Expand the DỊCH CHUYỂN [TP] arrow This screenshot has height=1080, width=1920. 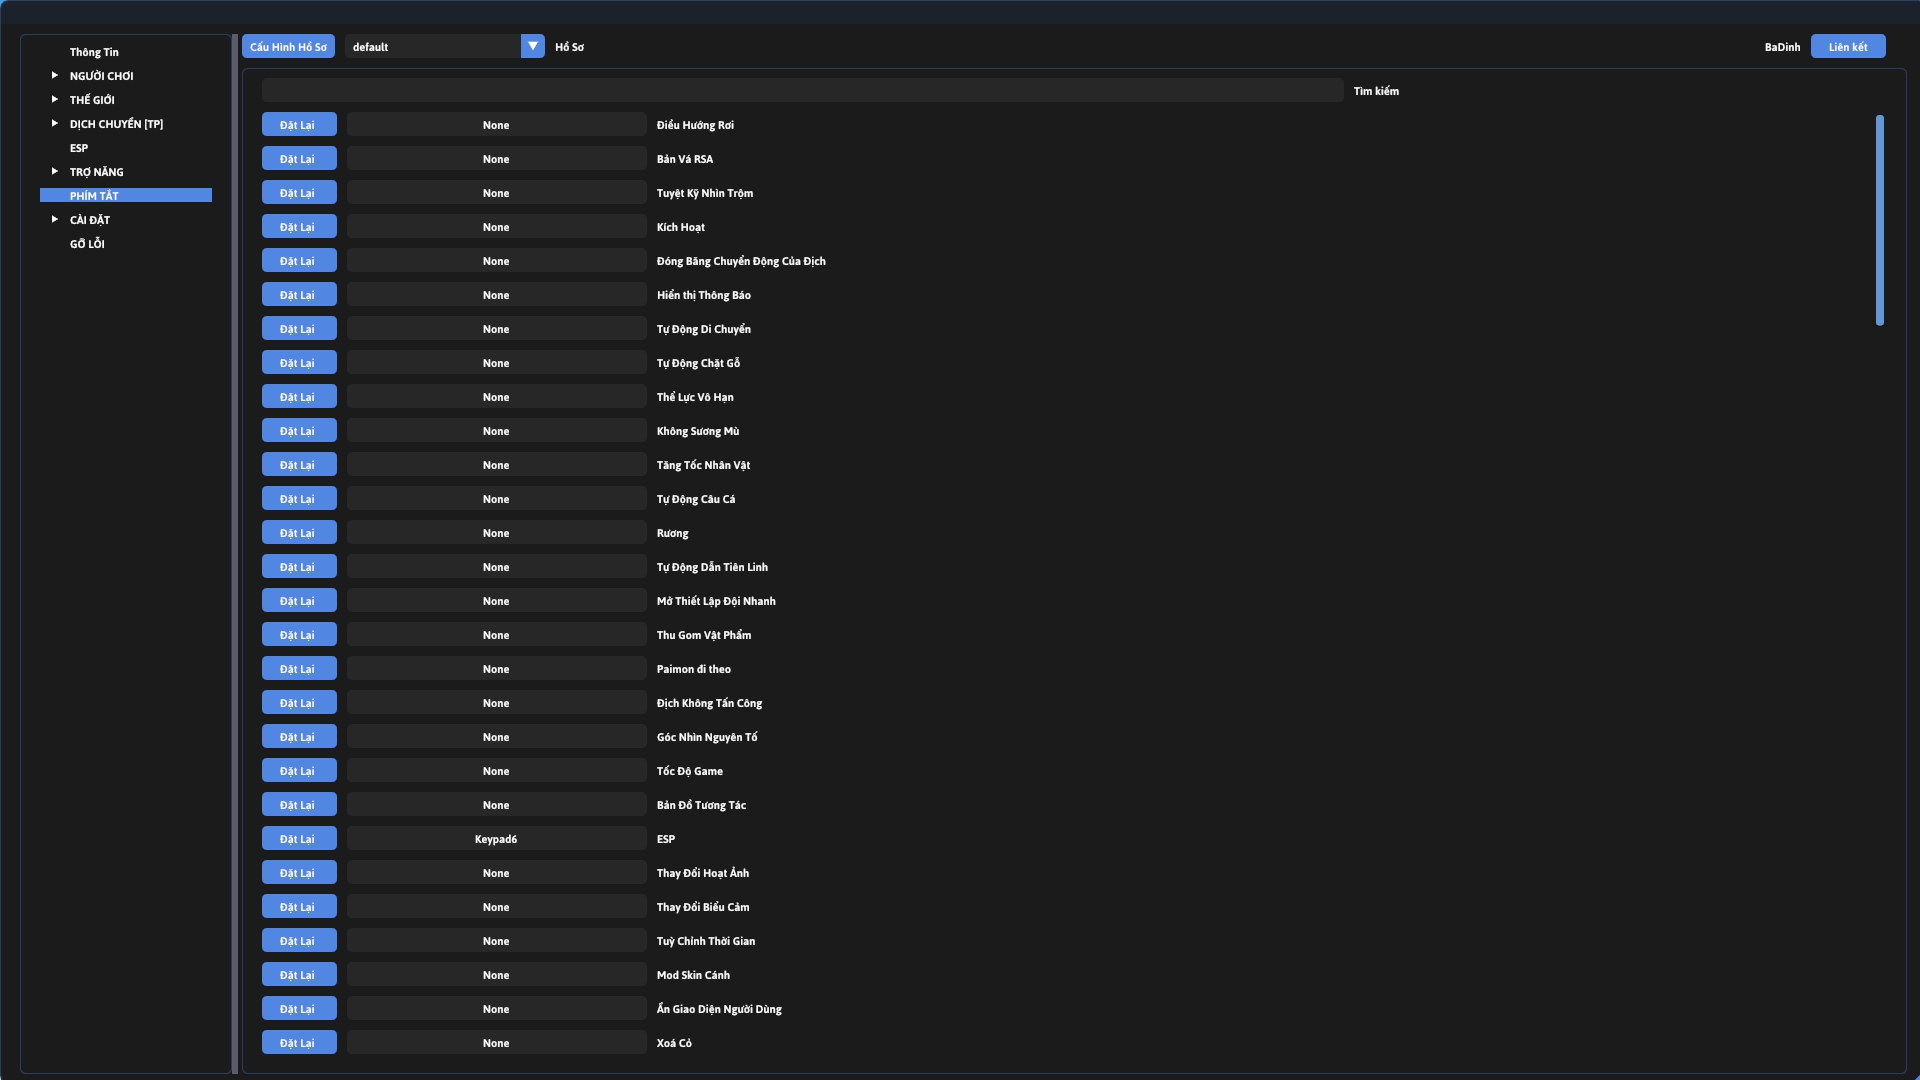click(x=55, y=123)
